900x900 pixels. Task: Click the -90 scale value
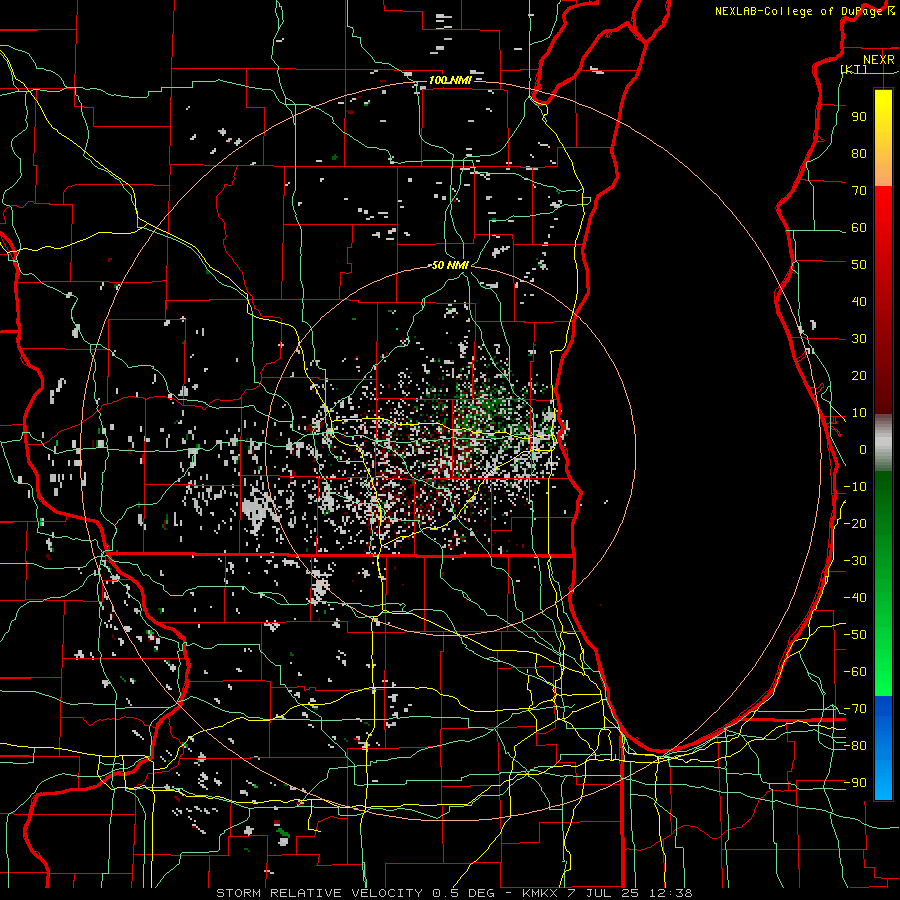855,783
